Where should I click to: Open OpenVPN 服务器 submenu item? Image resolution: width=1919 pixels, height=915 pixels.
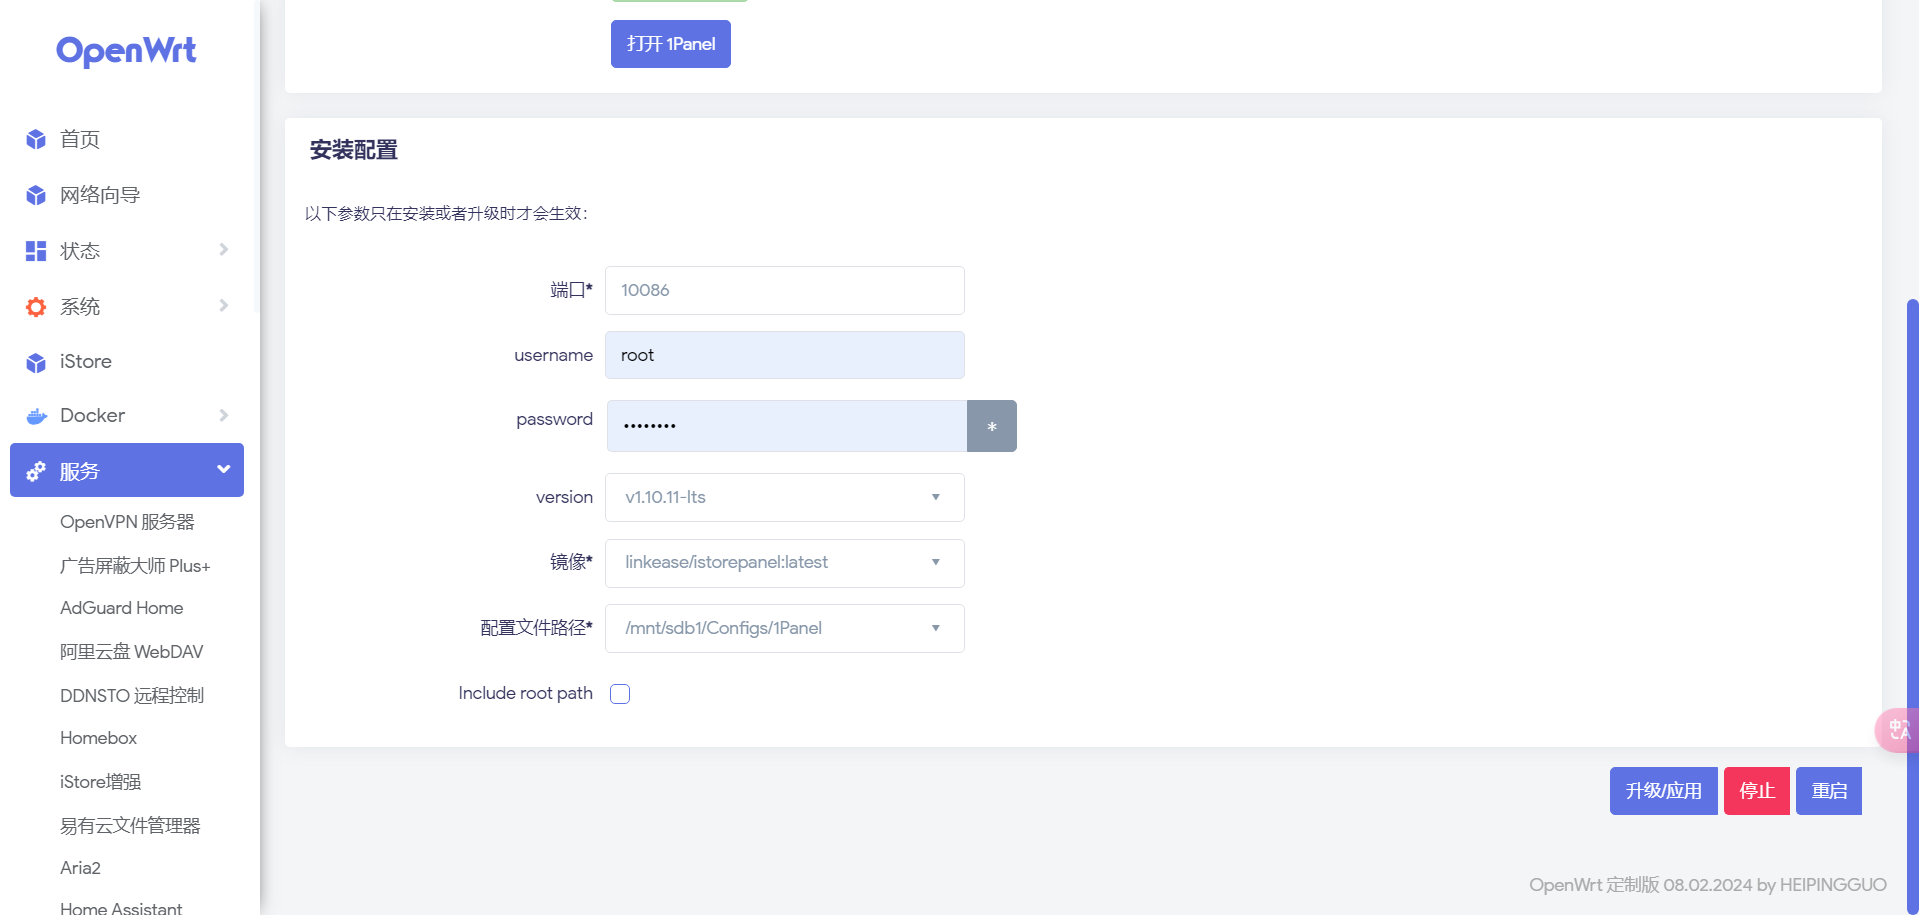[127, 522]
